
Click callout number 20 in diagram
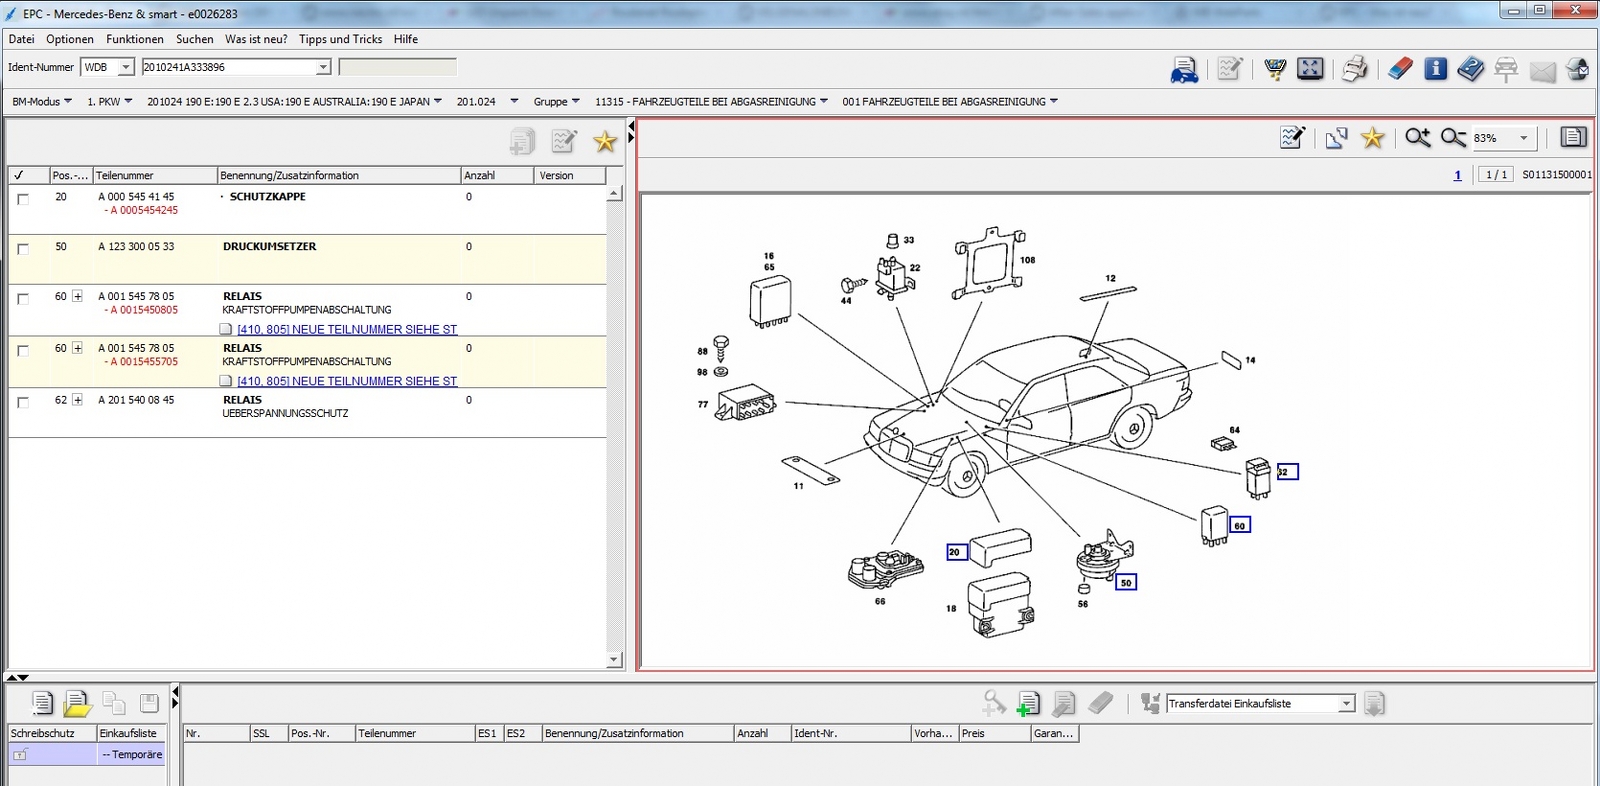pos(957,552)
